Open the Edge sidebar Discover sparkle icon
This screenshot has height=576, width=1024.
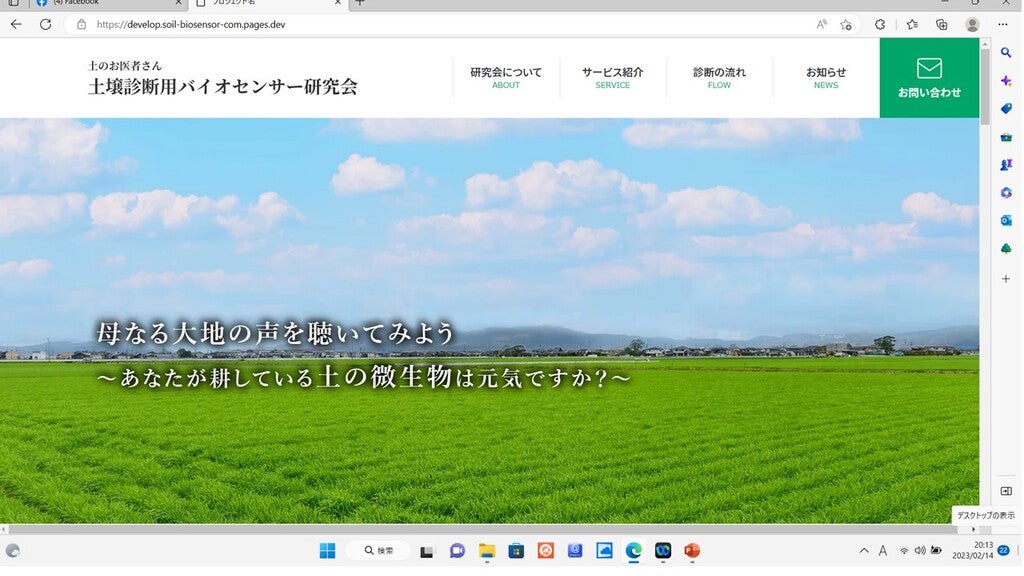(1006, 80)
